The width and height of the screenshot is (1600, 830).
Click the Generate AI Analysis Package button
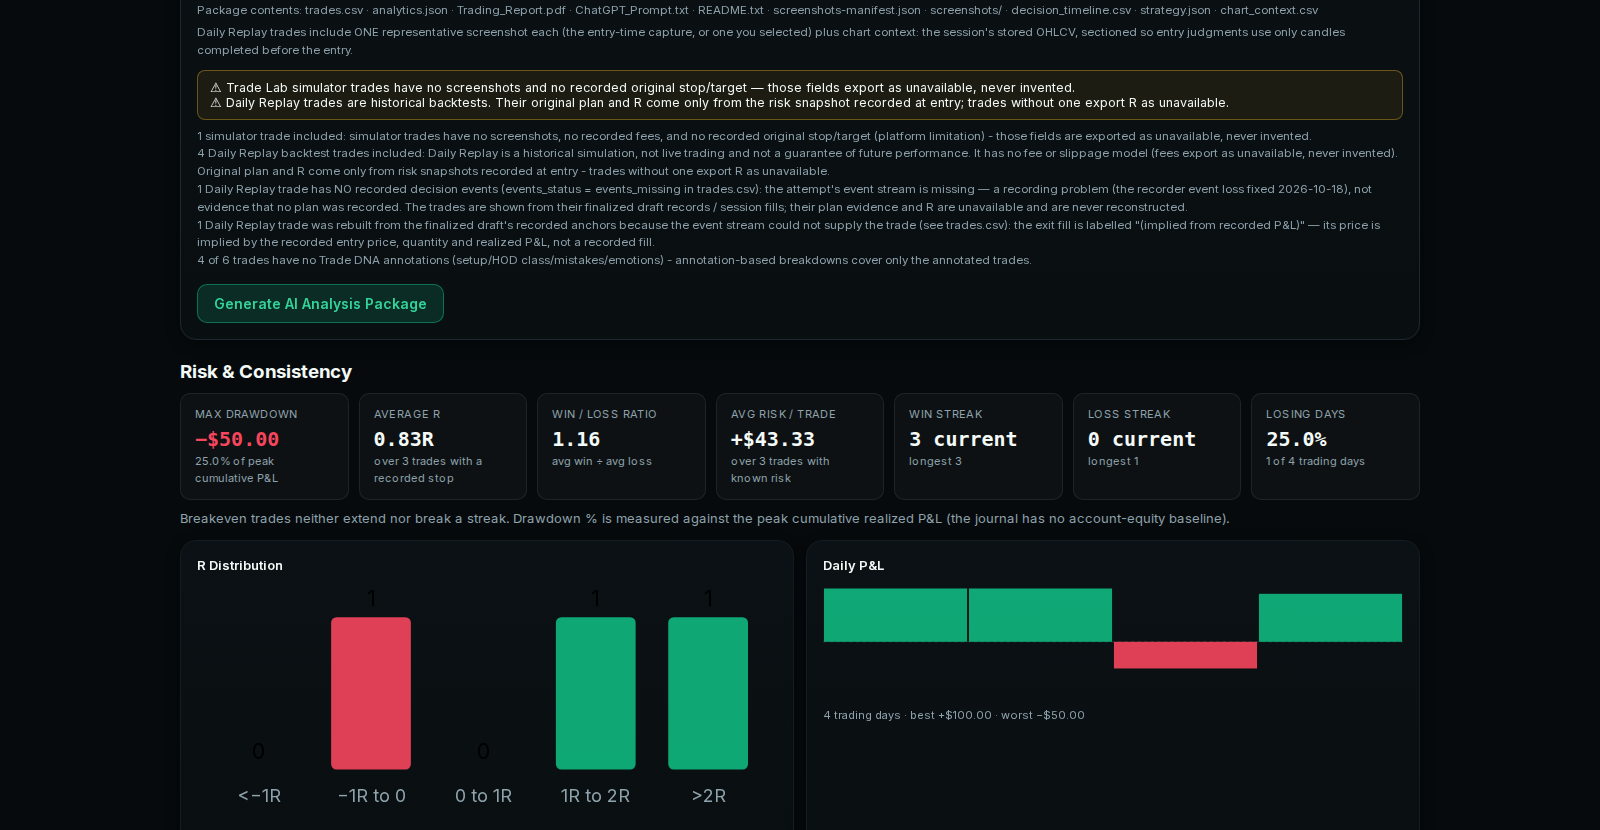pos(320,304)
